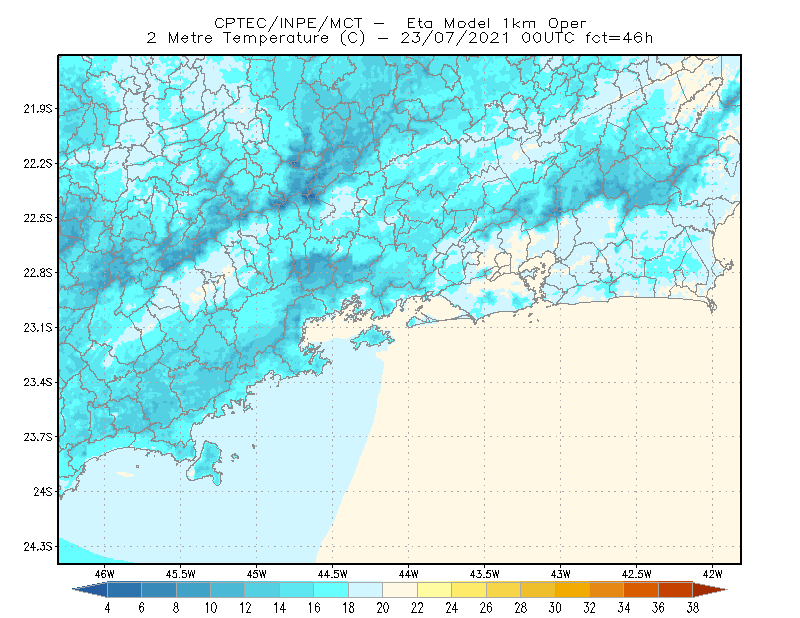Click the "22.5S" latitude label

(x=37, y=218)
